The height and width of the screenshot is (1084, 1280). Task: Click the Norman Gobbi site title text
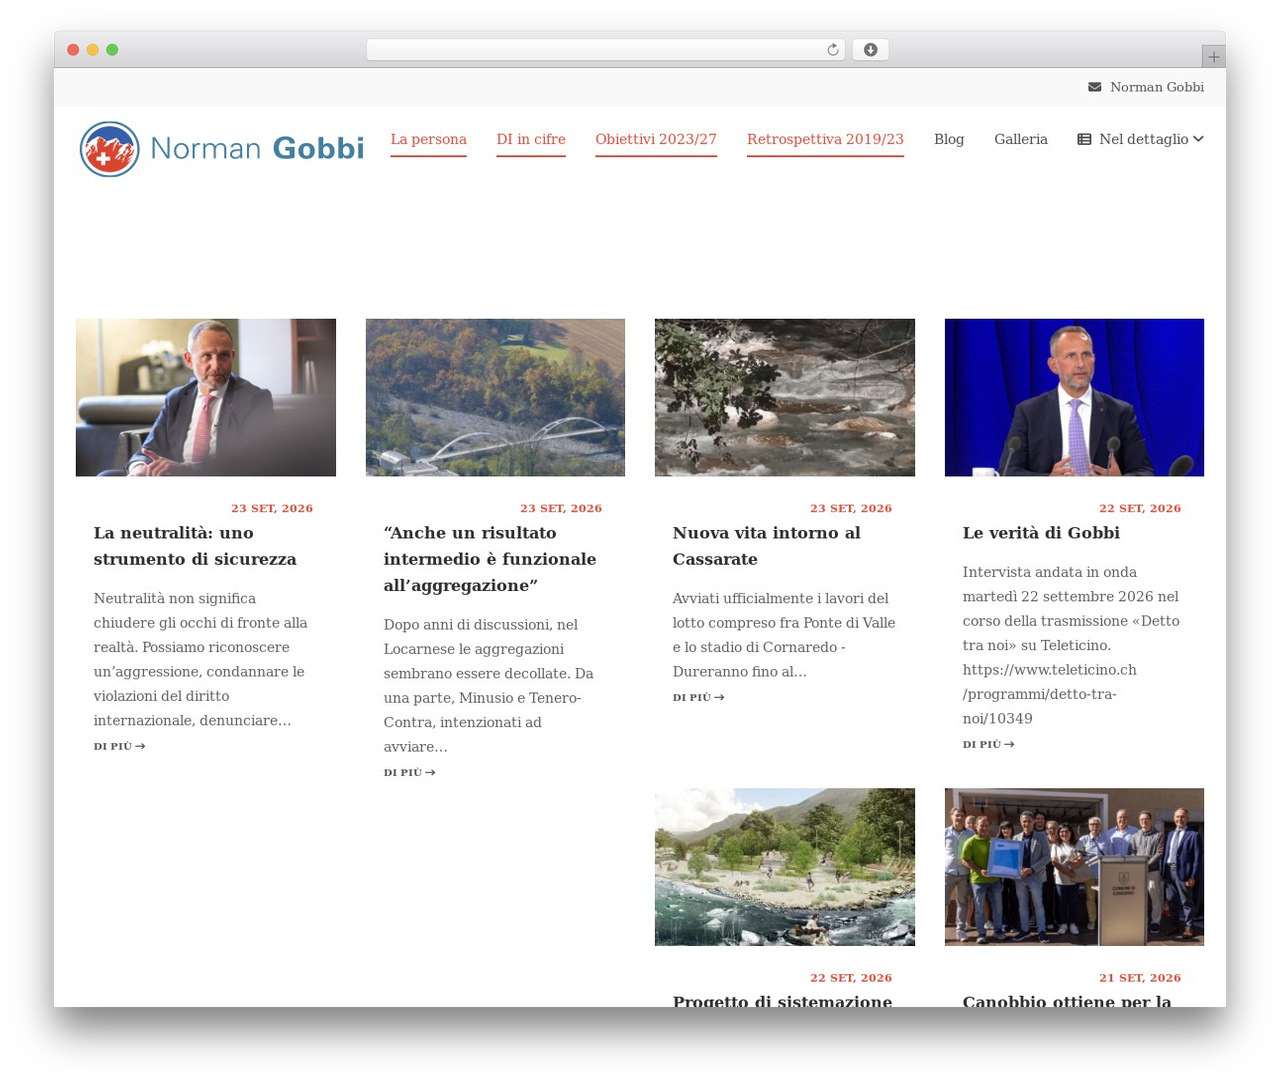click(x=257, y=148)
